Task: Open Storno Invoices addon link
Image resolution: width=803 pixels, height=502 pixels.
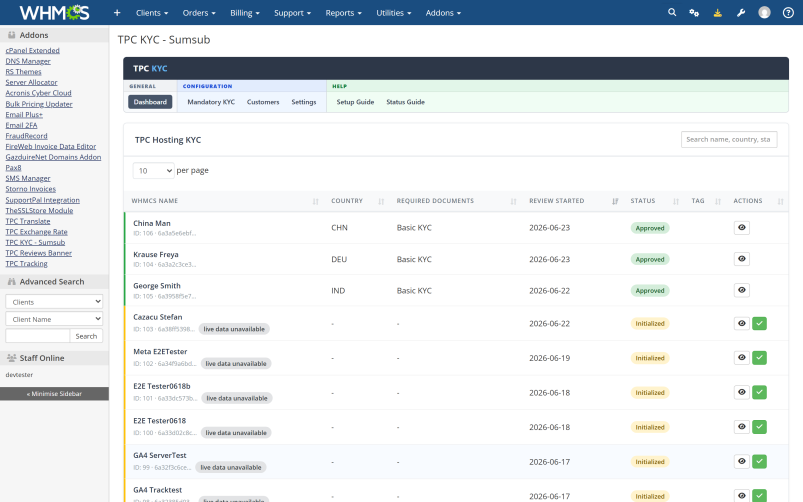Action: 31,189
